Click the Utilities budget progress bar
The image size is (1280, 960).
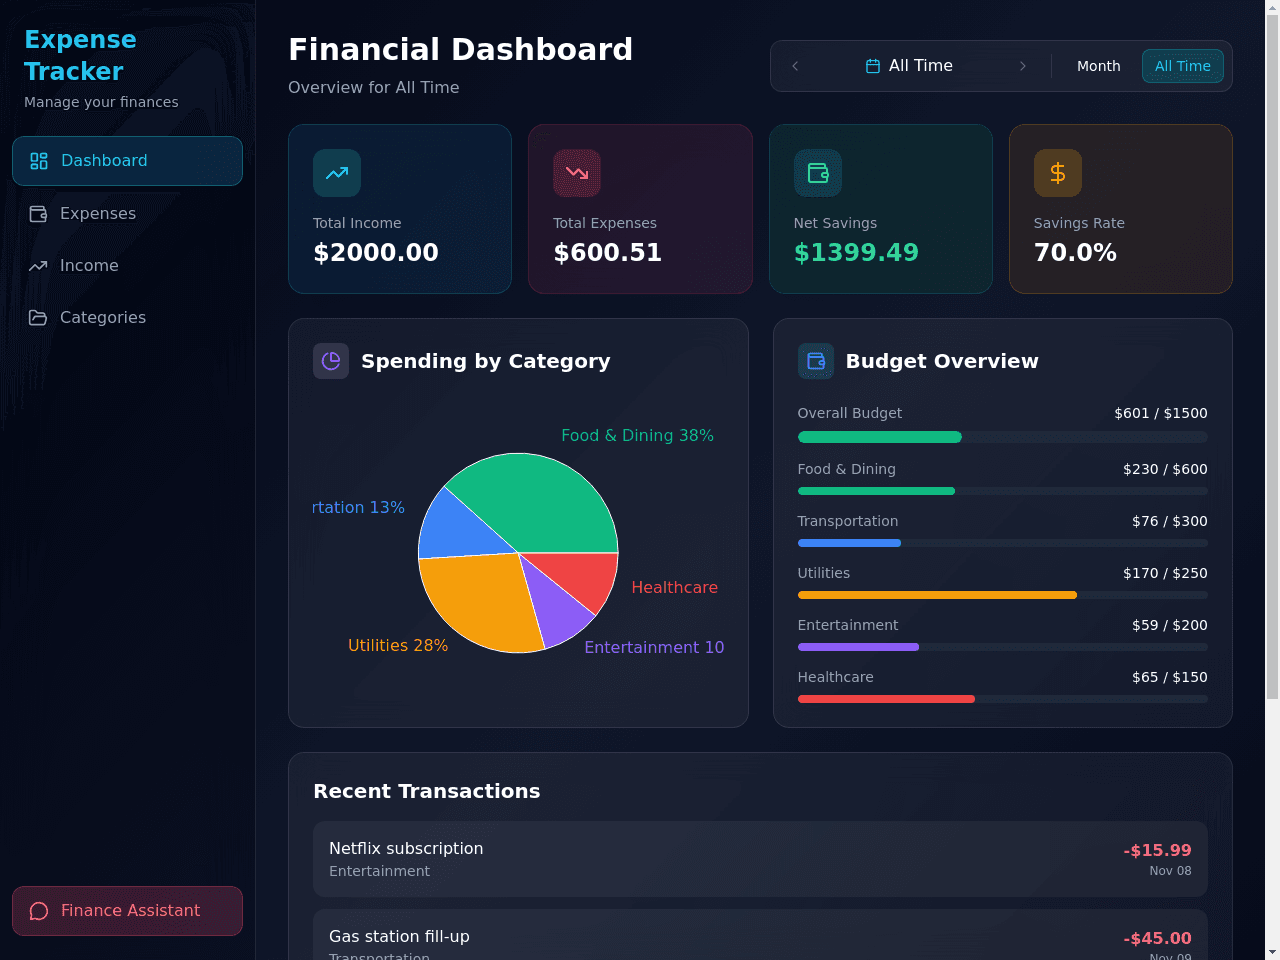point(1002,595)
